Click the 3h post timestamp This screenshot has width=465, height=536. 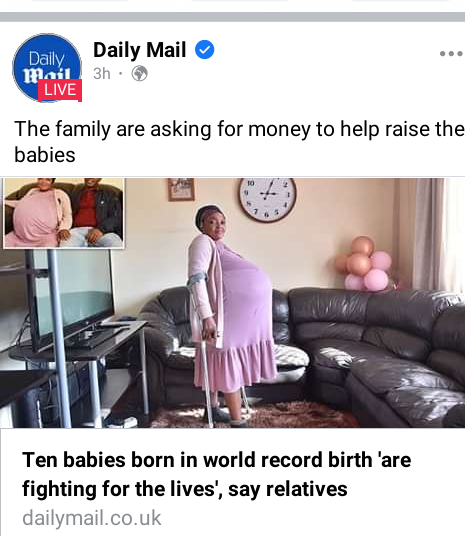102,73
